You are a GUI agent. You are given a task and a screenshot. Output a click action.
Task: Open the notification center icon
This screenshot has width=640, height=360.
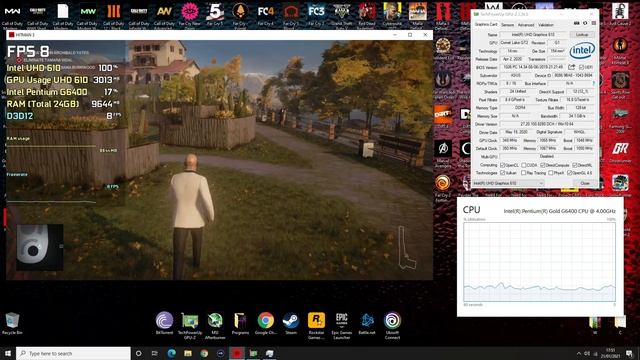(x=629, y=353)
